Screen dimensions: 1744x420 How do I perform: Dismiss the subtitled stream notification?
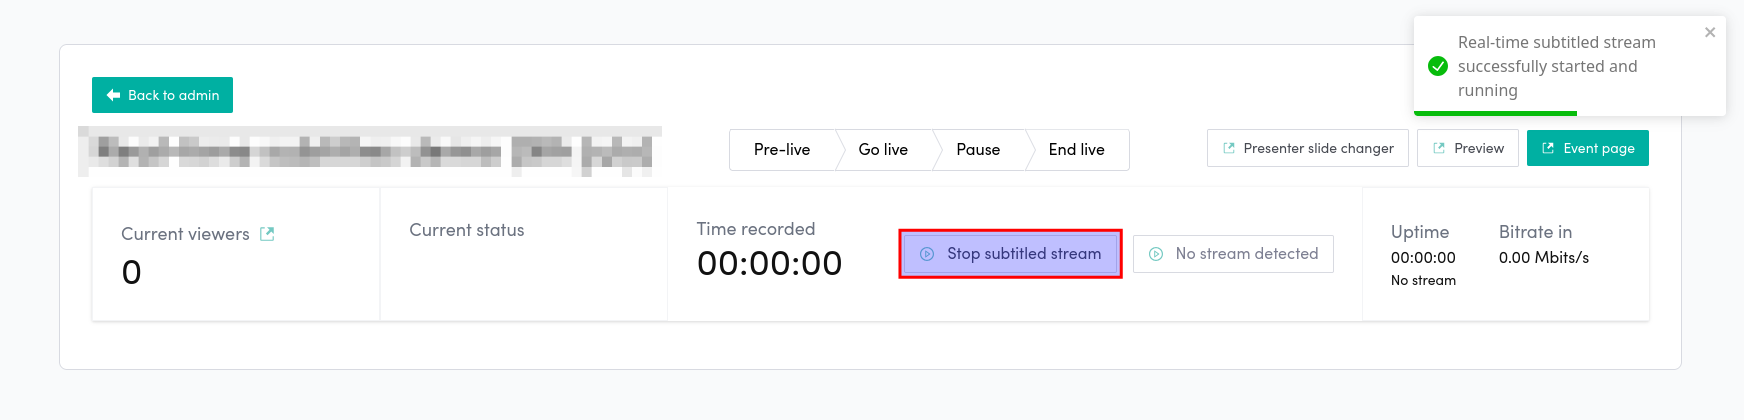pos(1710,32)
